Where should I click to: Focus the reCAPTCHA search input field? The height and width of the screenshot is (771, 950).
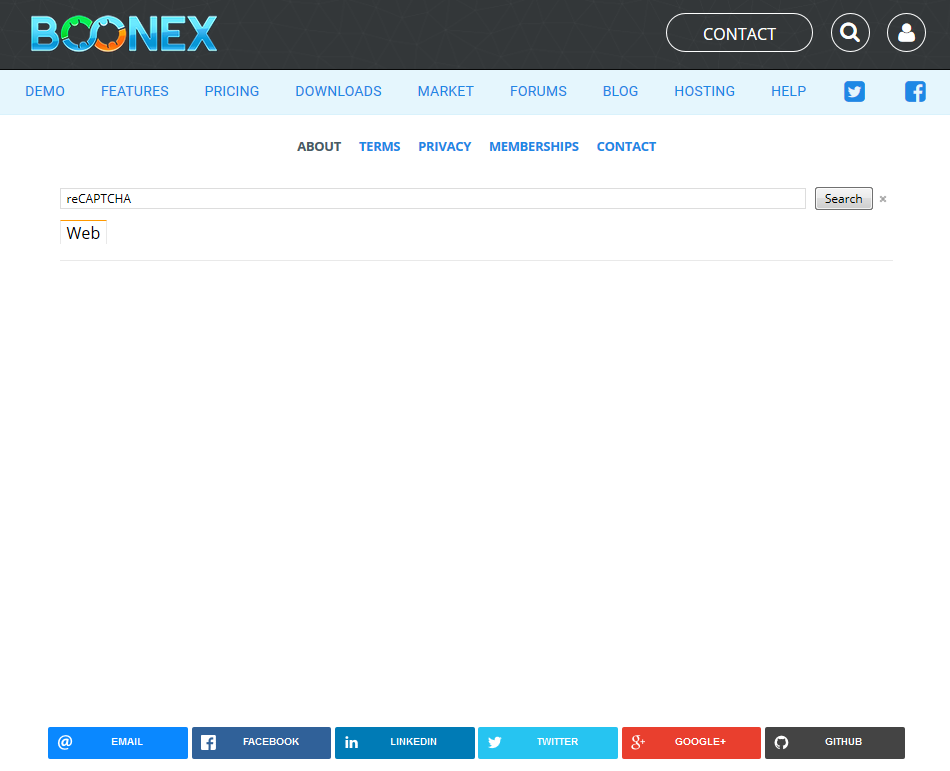click(x=432, y=199)
